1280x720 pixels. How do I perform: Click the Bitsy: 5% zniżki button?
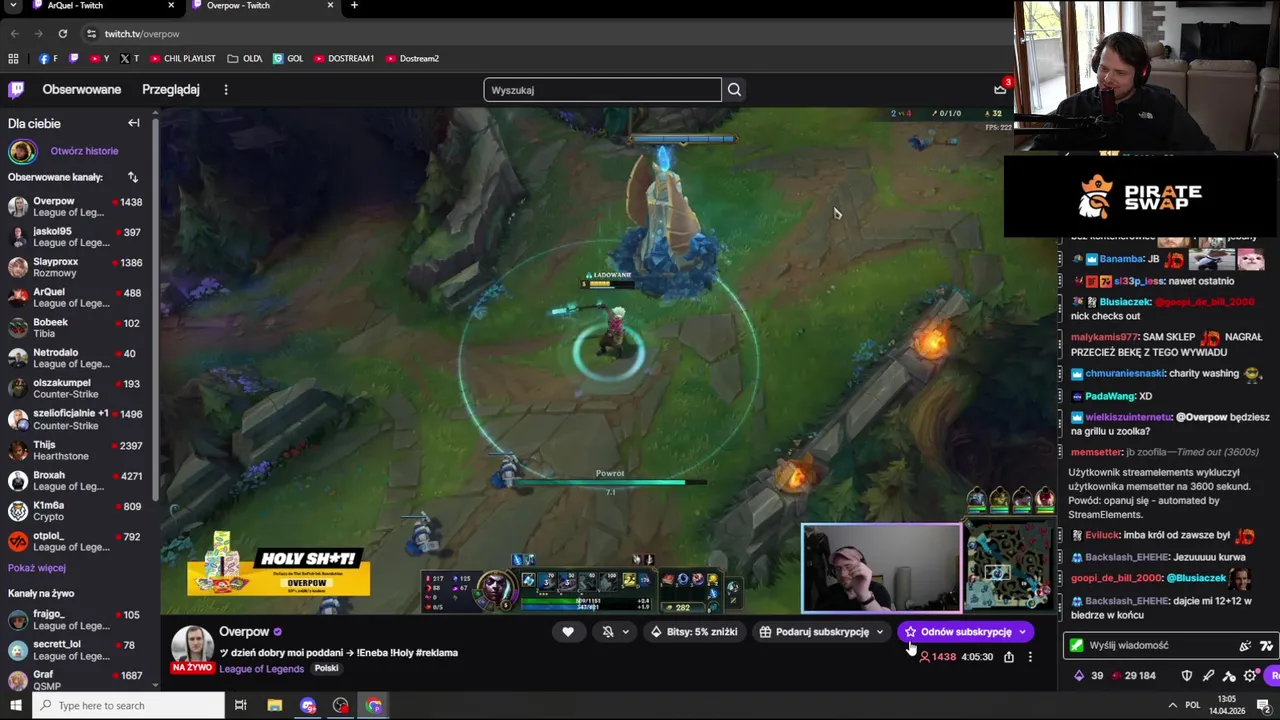(x=694, y=632)
